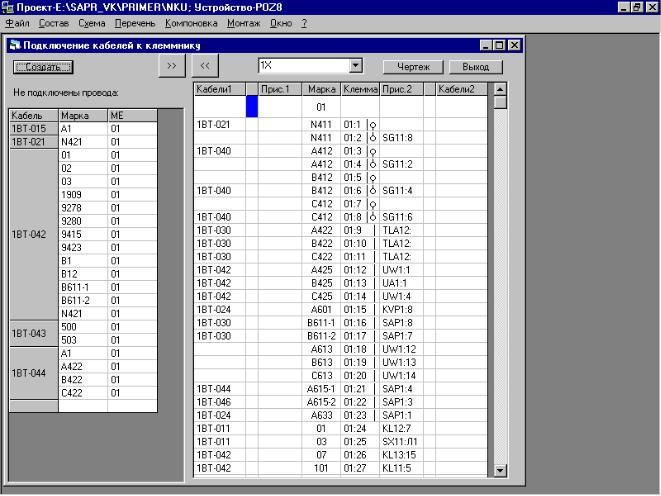Click the jumper symbol next to terminal 01:2
The width and height of the screenshot is (661, 496).
(372, 138)
